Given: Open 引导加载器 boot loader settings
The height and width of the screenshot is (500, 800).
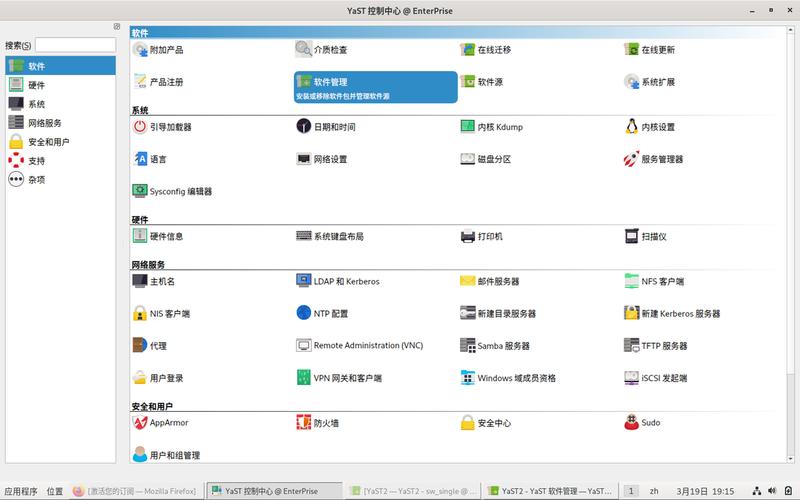Looking at the screenshot, I should (x=162, y=127).
